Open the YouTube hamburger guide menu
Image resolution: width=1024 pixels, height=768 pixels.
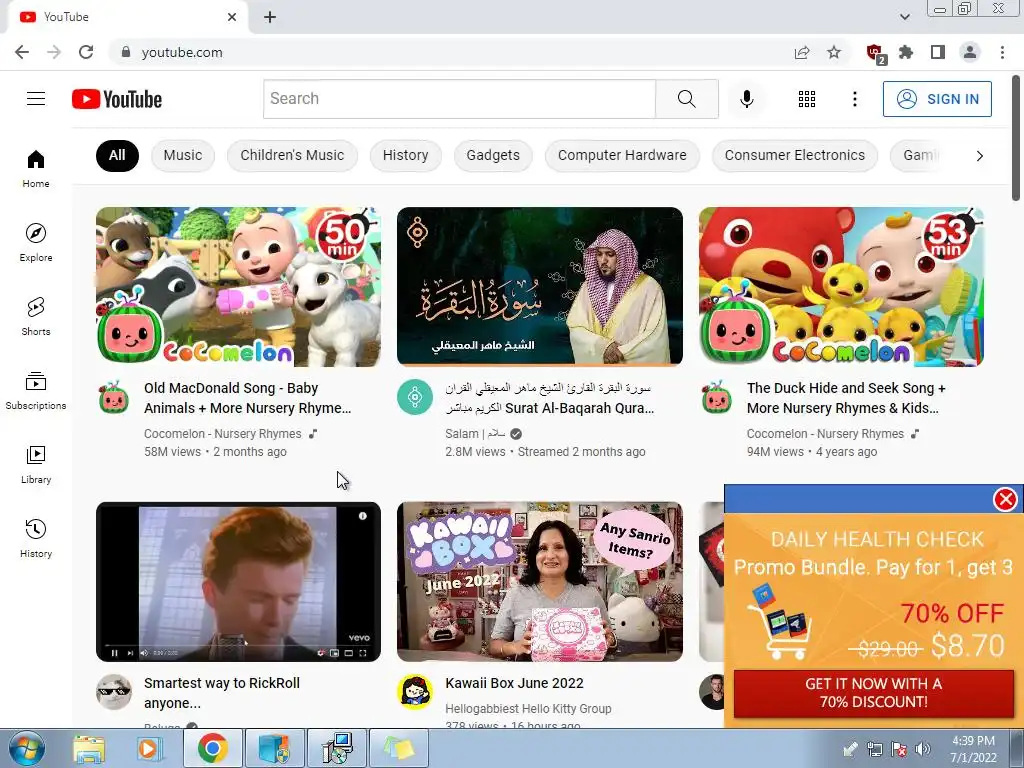(36, 99)
